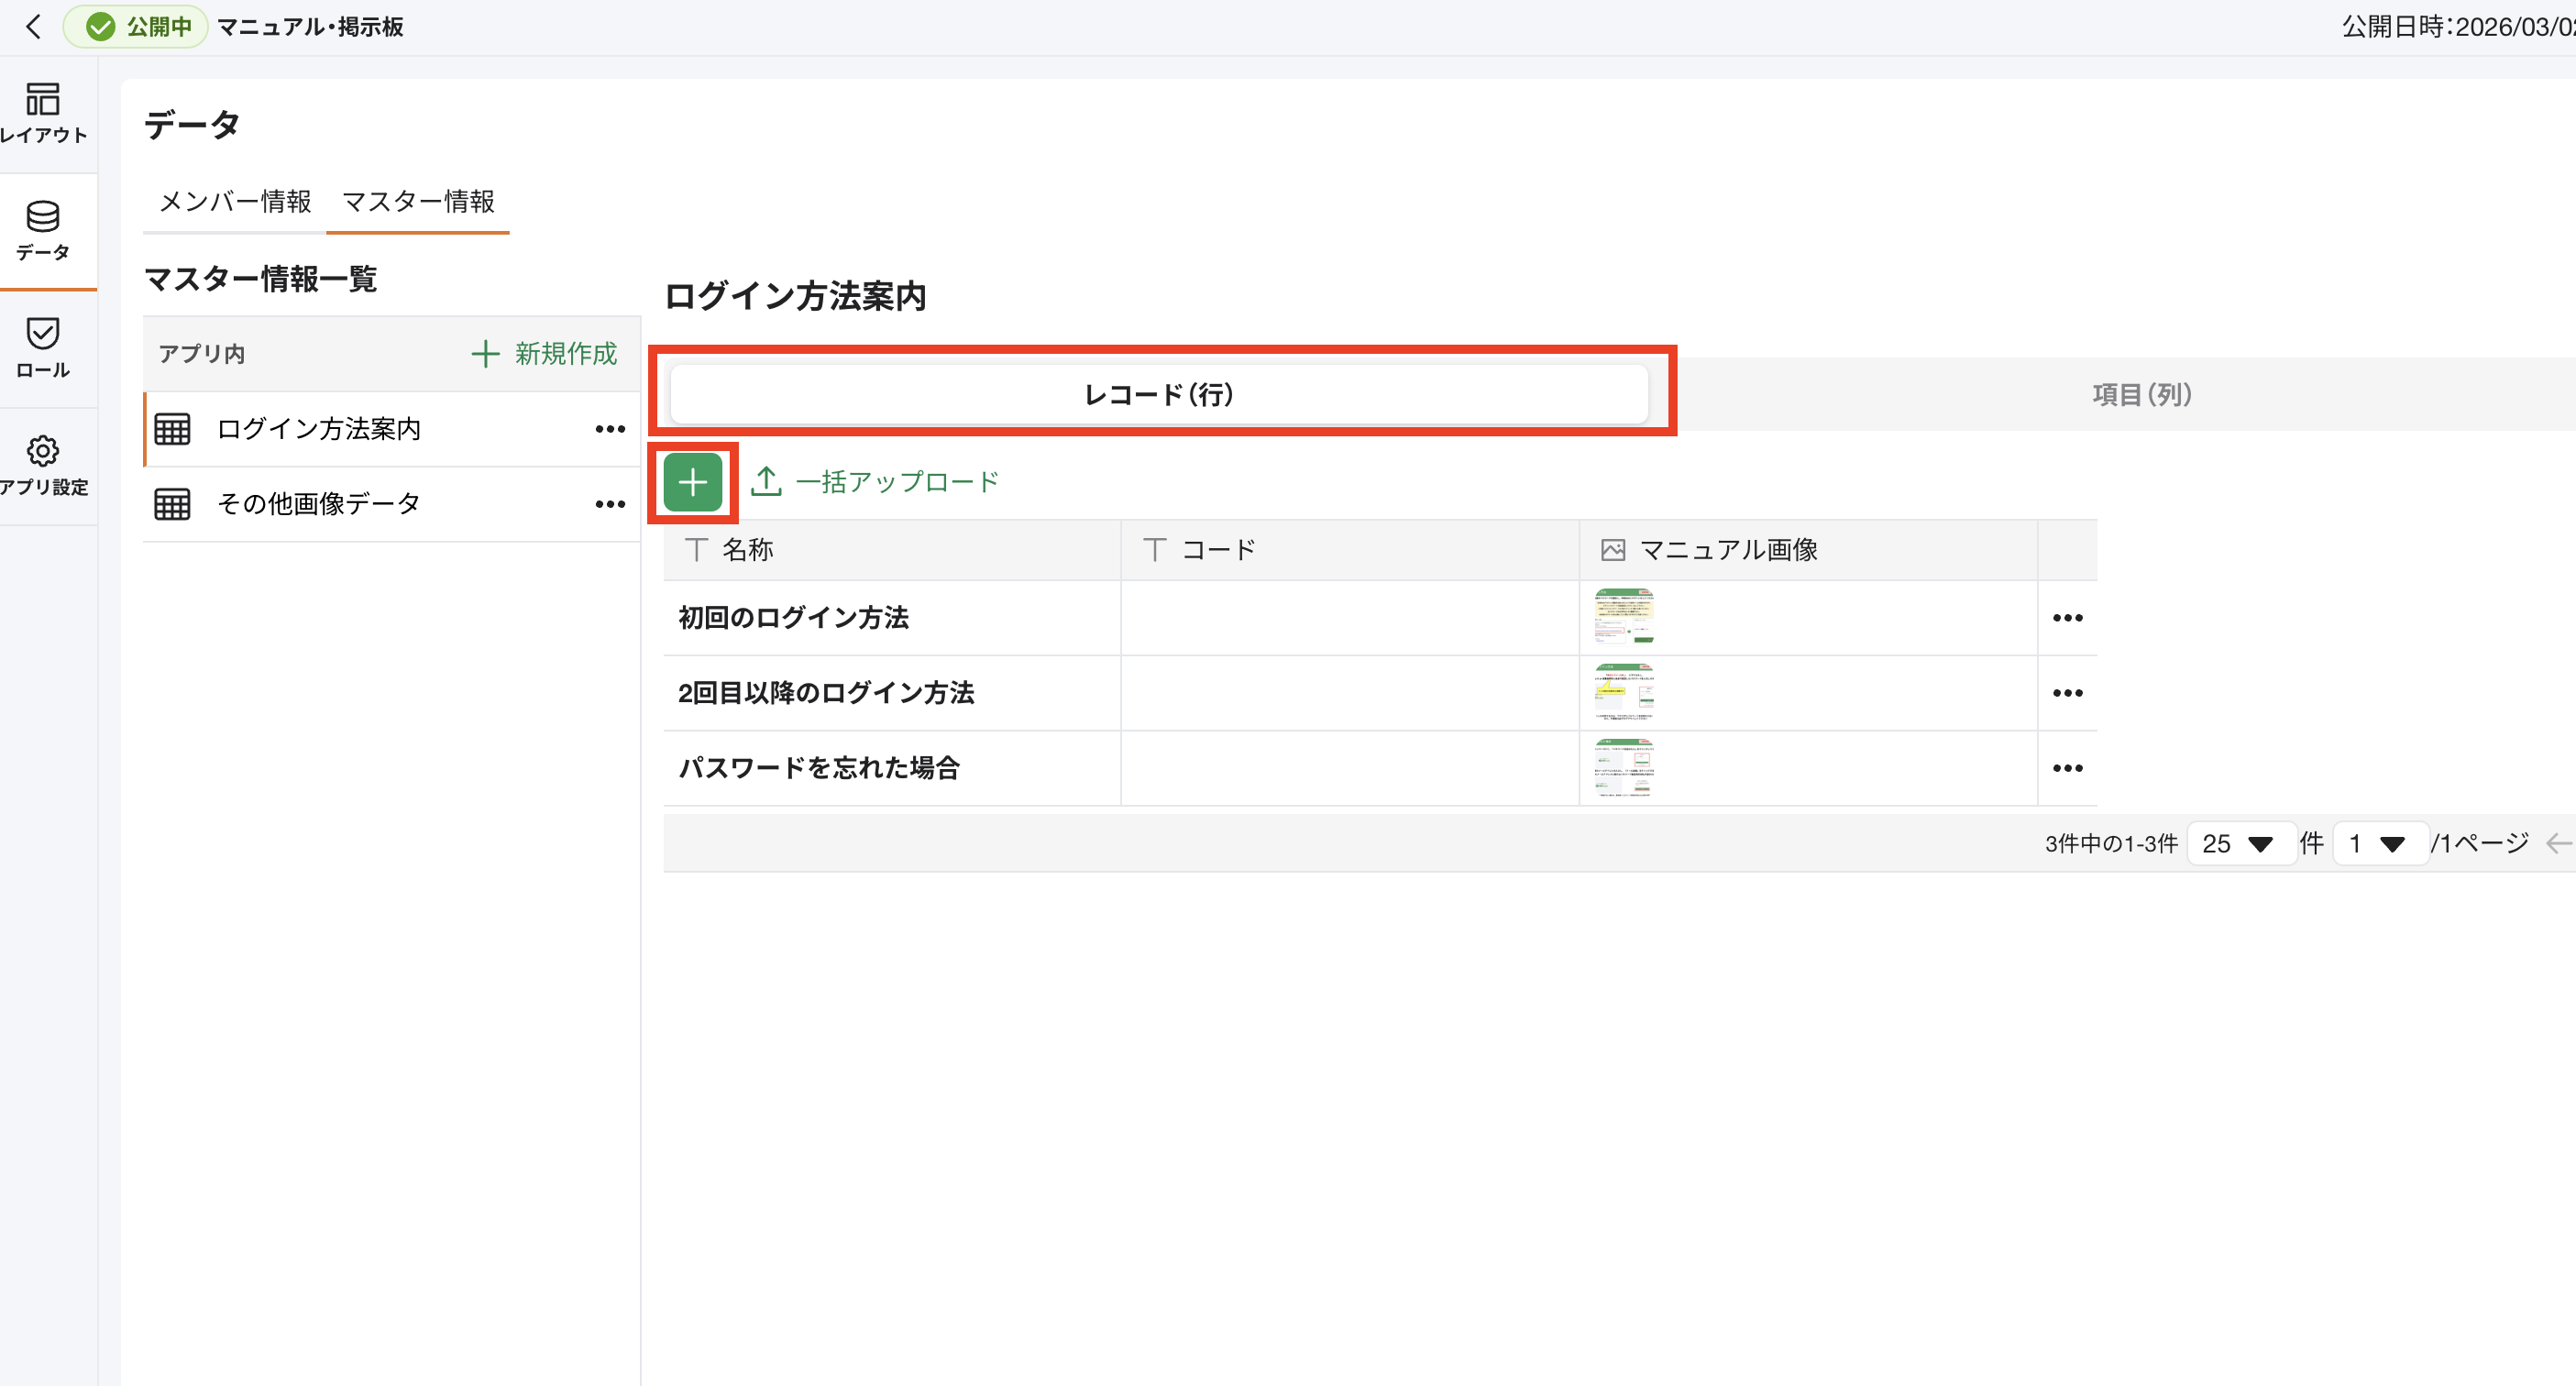Image resolution: width=2576 pixels, height=1386 pixels.
Task: Click the thumbnail for パスワードを忘れた場合
Action: 1624,768
